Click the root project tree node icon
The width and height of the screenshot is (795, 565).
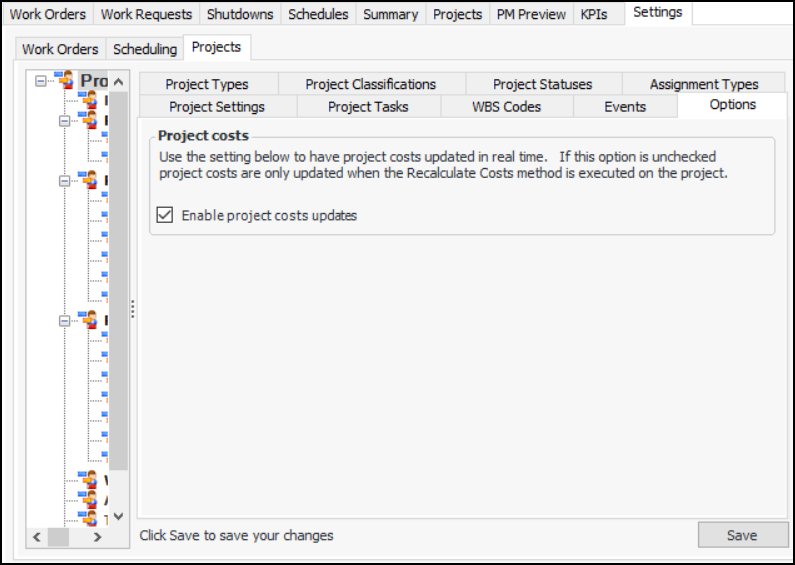click(67, 80)
